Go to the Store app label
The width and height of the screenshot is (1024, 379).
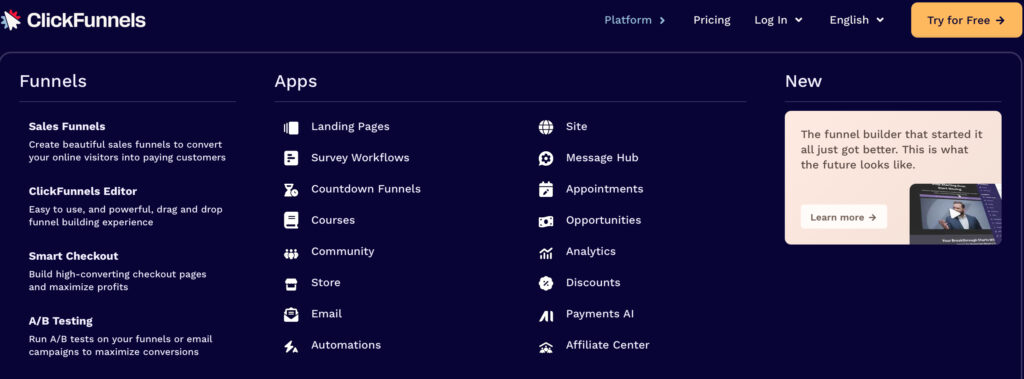click(x=326, y=282)
